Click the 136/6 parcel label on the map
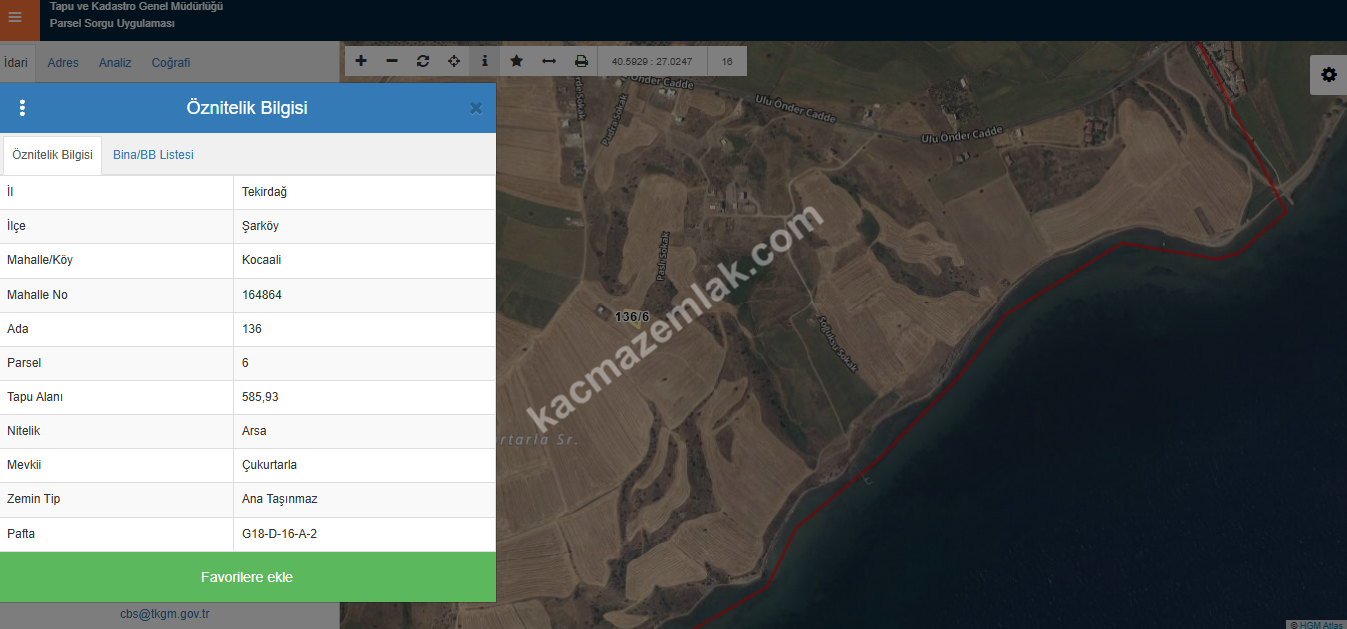This screenshot has height=629, width=1347. tap(632, 317)
